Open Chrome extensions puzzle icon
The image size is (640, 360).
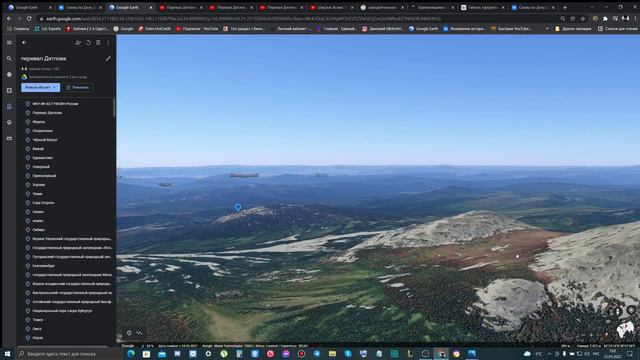click(605, 19)
